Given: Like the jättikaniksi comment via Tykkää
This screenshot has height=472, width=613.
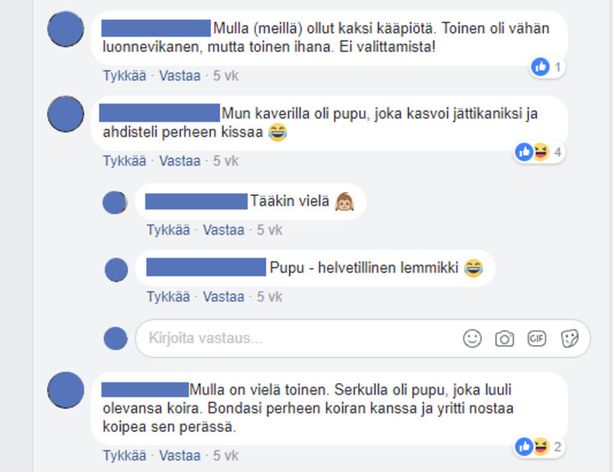Looking at the screenshot, I should coord(124,161).
